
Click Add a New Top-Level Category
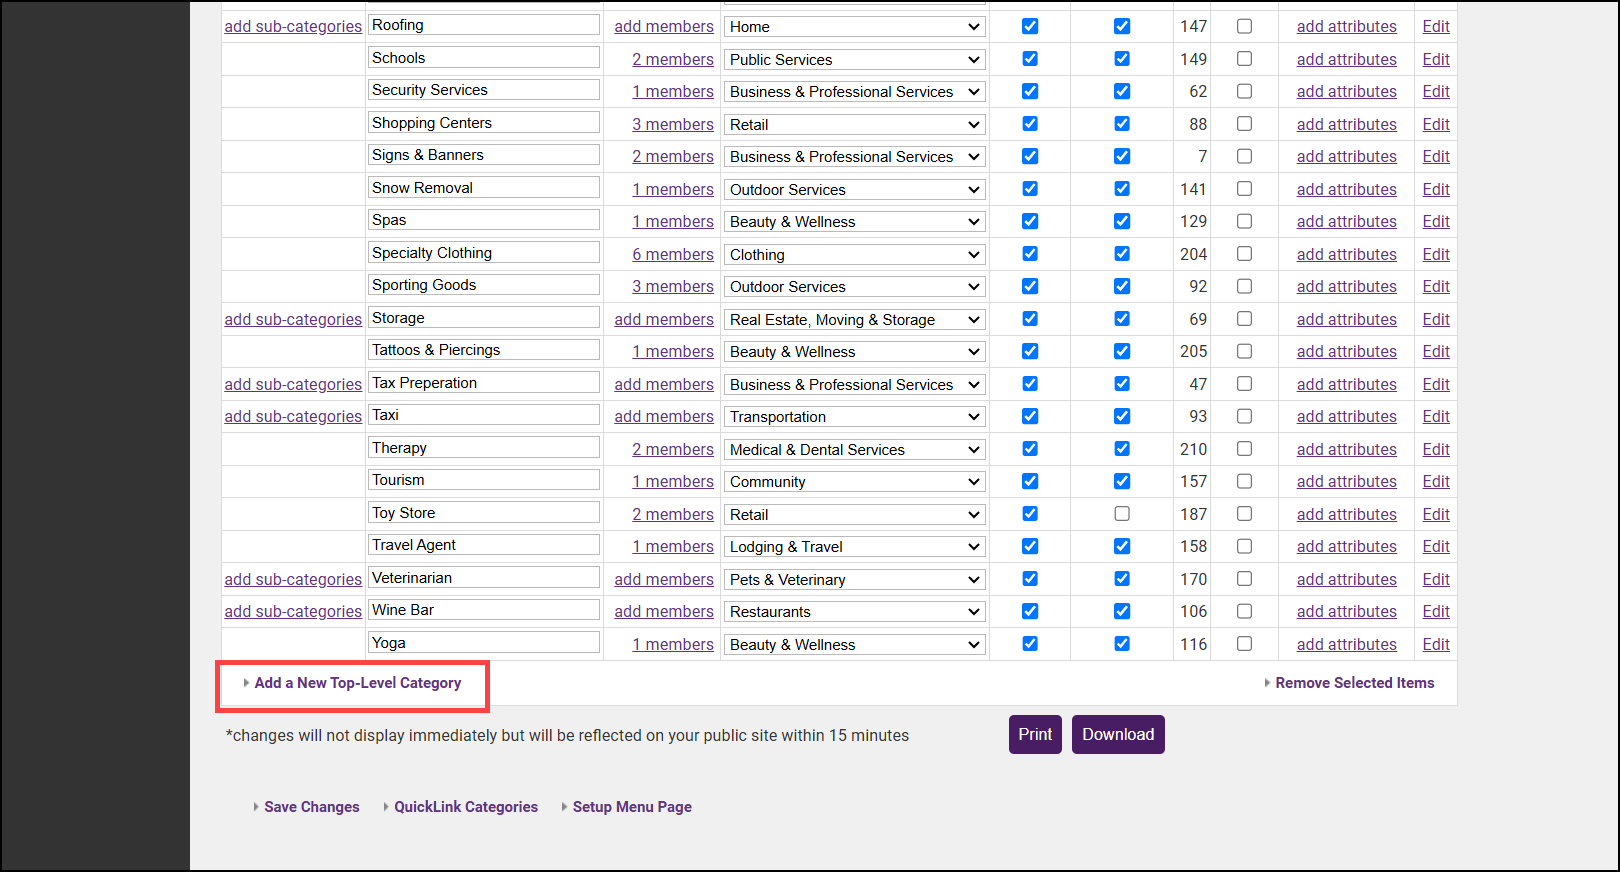pyautogui.click(x=357, y=683)
